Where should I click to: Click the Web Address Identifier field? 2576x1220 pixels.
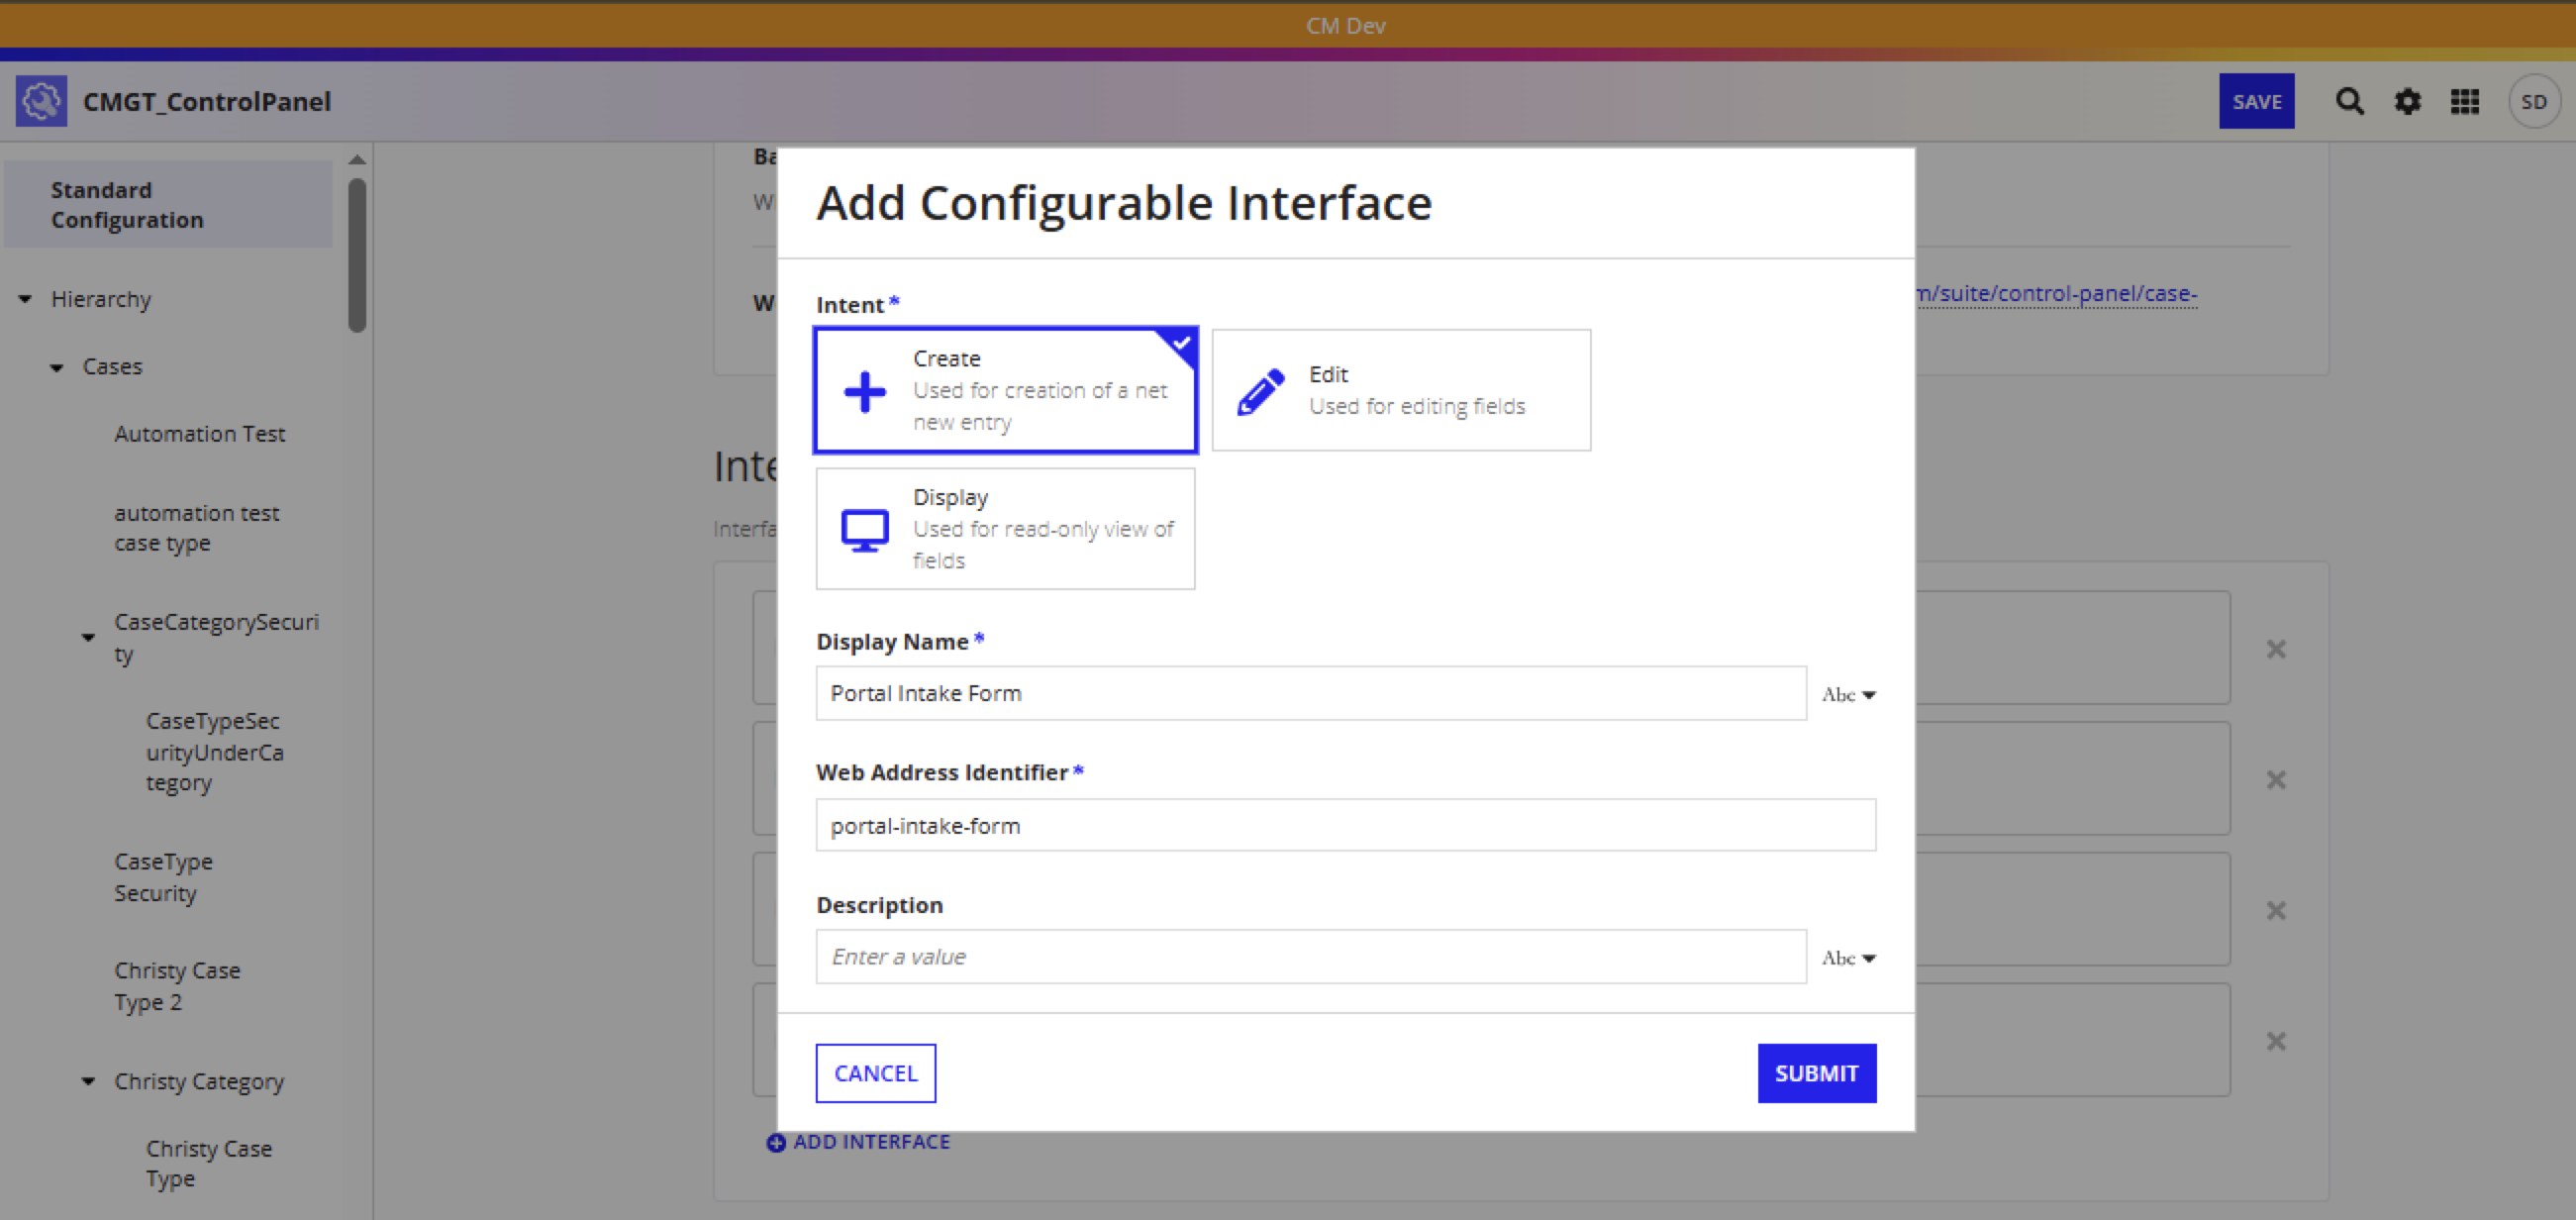[1345, 825]
